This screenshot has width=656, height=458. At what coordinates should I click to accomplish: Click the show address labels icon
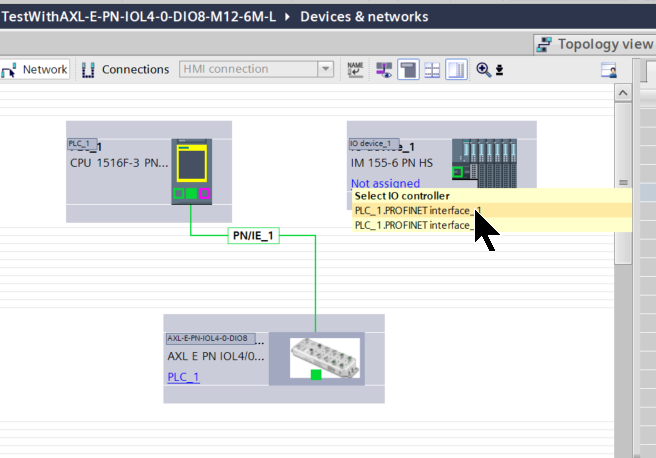click(x=384, y=70)
